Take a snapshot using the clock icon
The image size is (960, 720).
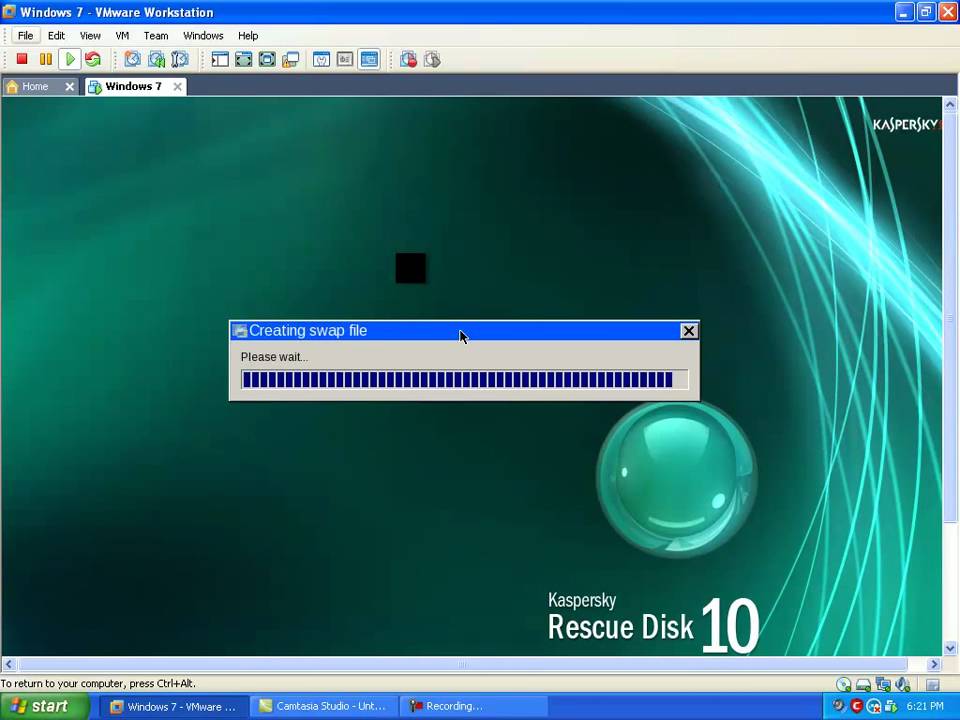(x=132, y=59)
